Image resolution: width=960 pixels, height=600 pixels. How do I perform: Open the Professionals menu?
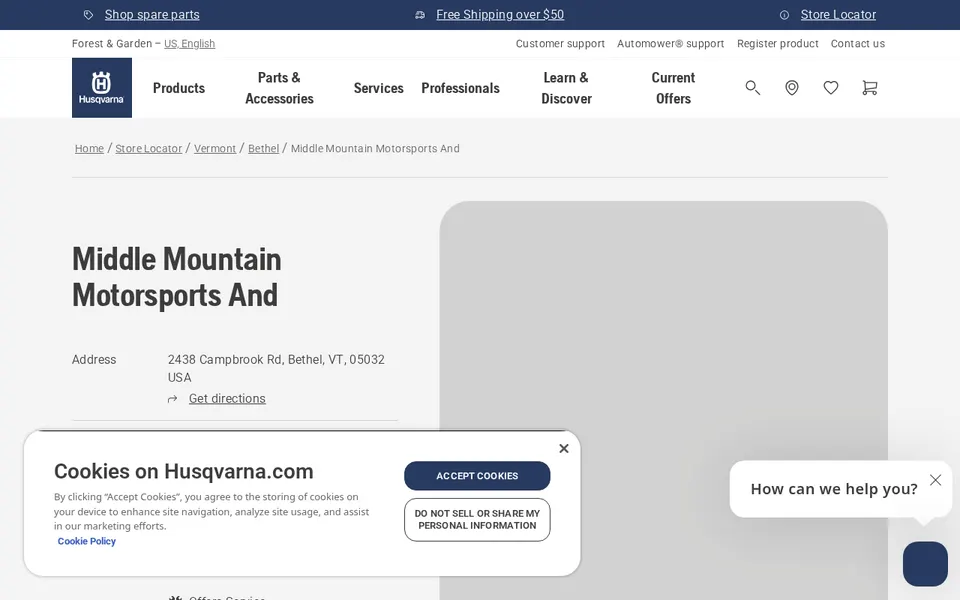460,88
